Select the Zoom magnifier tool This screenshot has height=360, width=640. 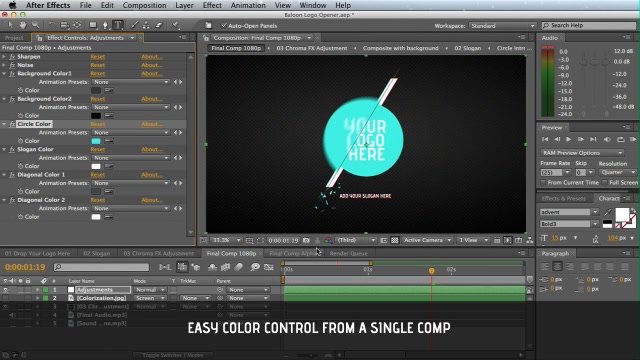36,25
